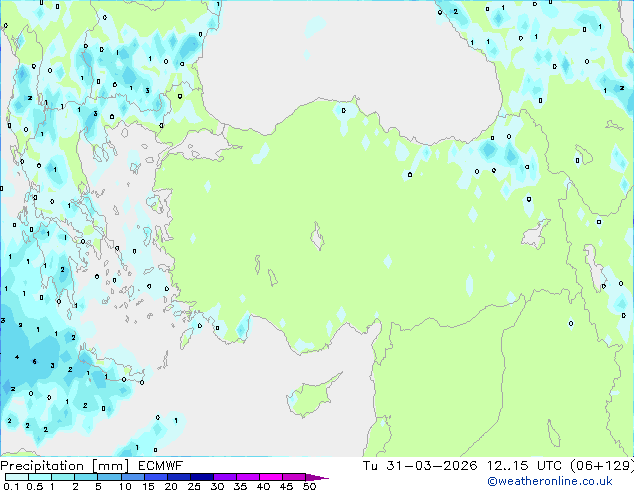This screenshot has width=634, height=490.
Task: Pick the 15–20 mm legend color swatch
Action: coord(156,477)
